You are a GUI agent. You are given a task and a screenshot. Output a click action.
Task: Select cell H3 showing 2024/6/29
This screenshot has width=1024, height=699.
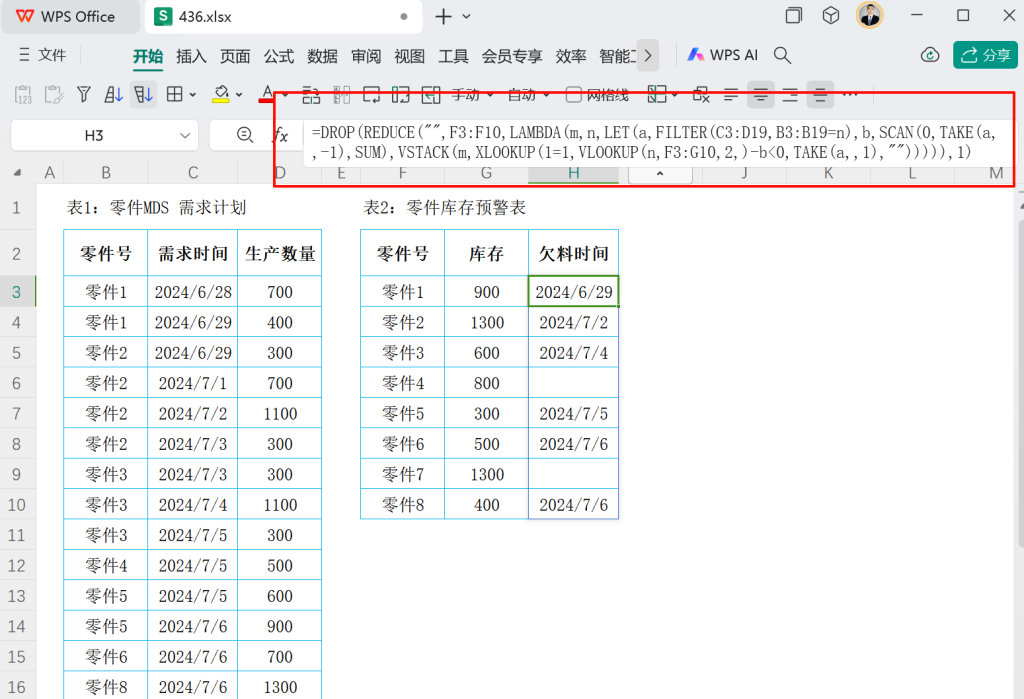click(573, 291)
